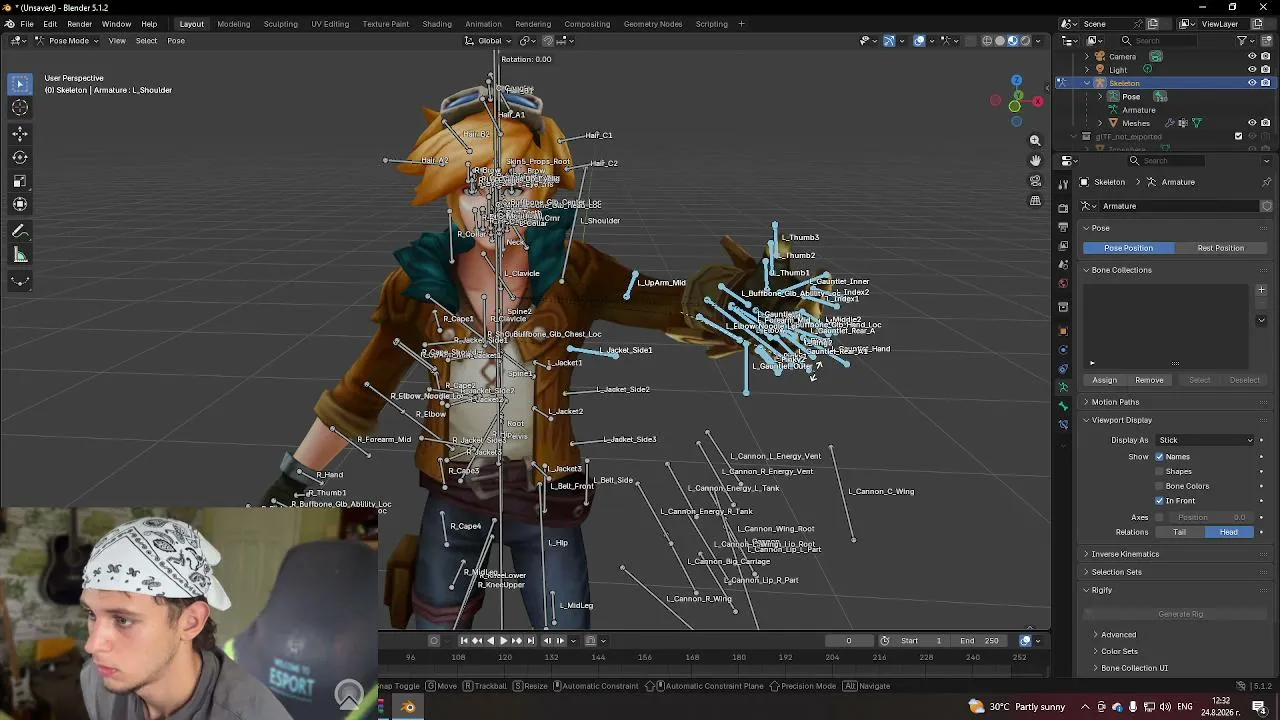This screenshot has height=720, width=1280.
Task: Toggle the Axes checkbox
Action: 1160,517
